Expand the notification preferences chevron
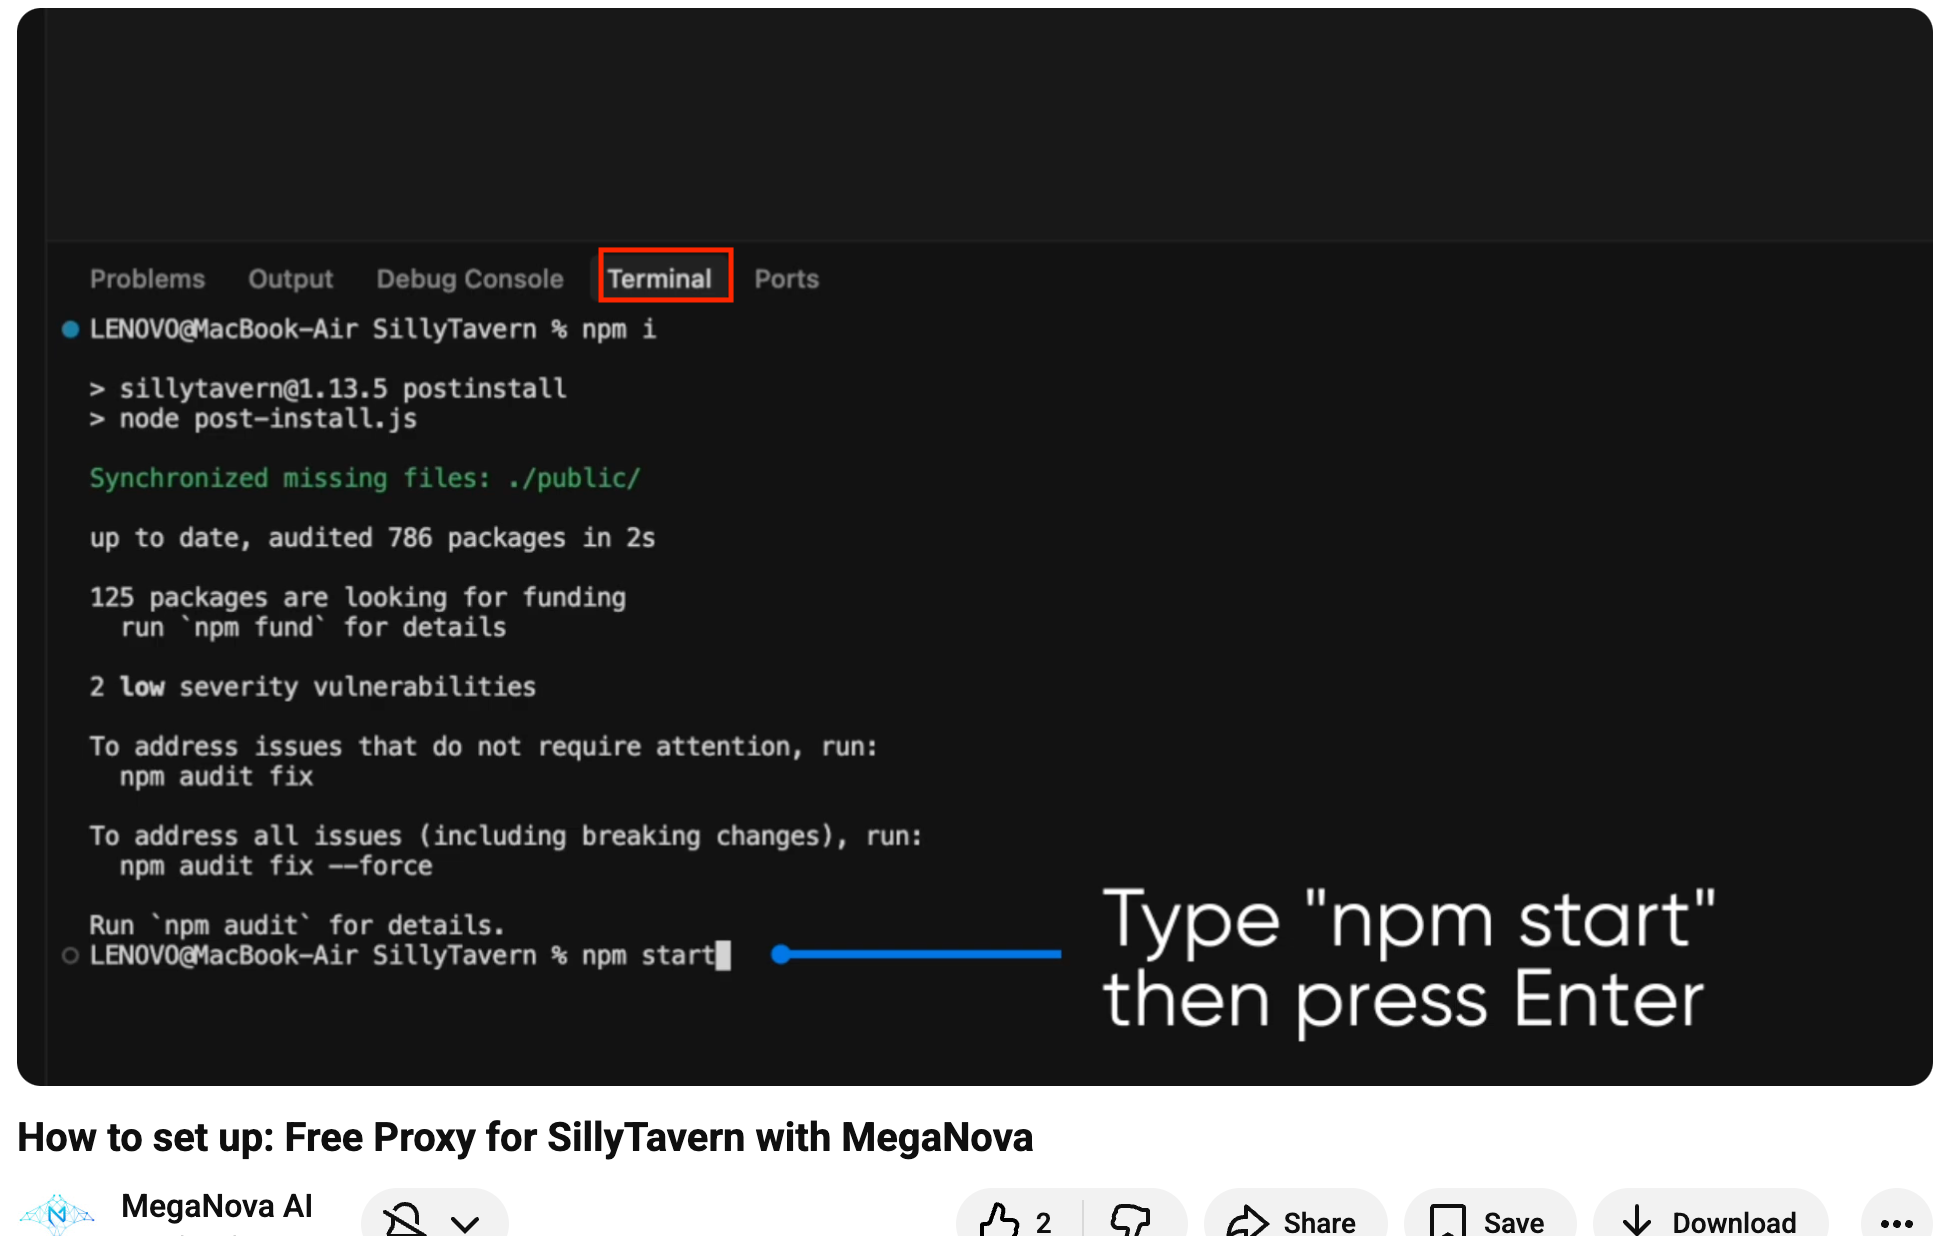 click(465, 1222)
